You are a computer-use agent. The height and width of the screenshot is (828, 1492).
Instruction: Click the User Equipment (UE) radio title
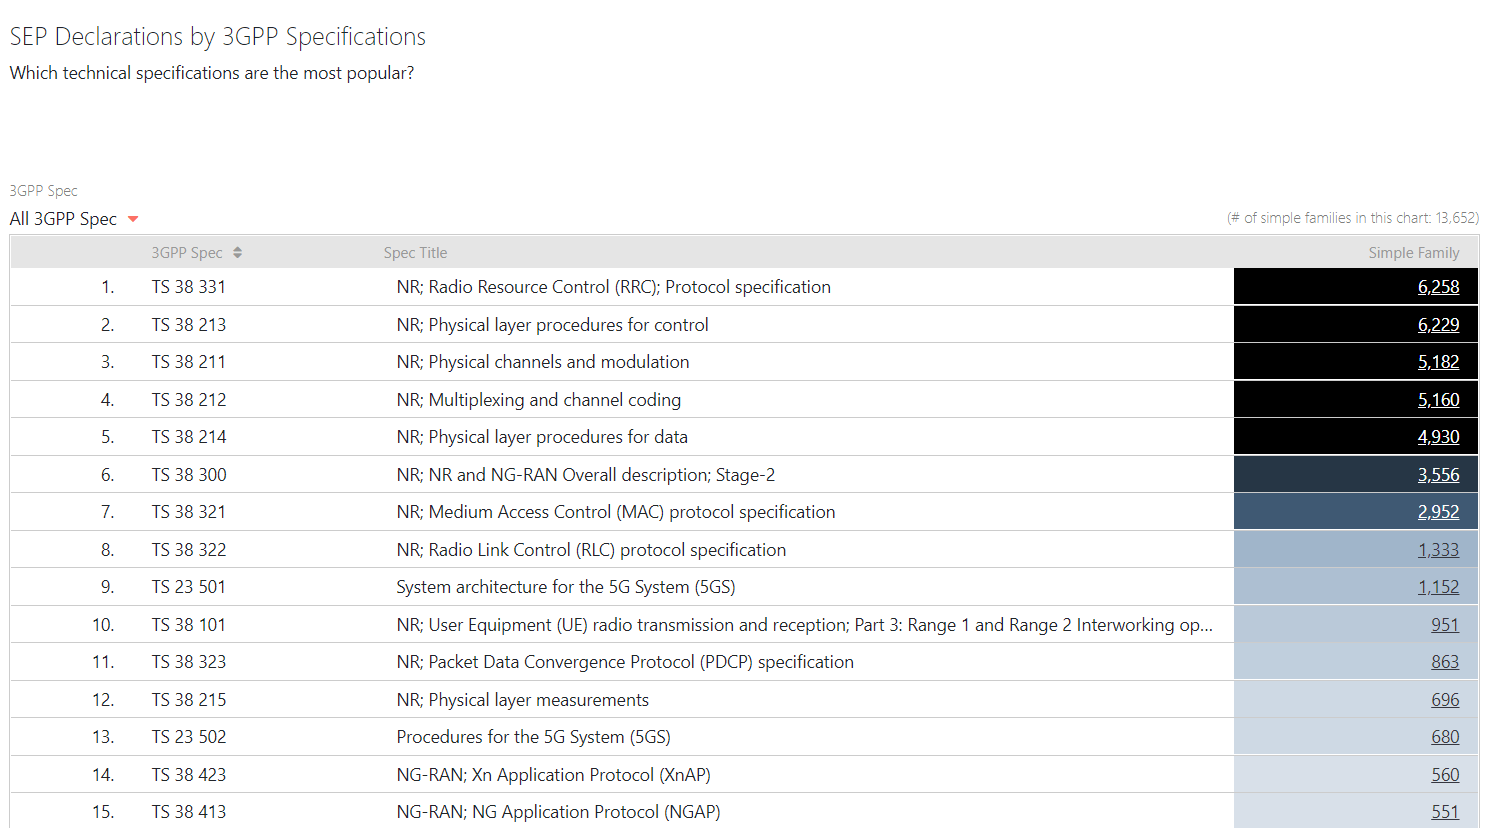pyautogui.click(x=804, y=625)
